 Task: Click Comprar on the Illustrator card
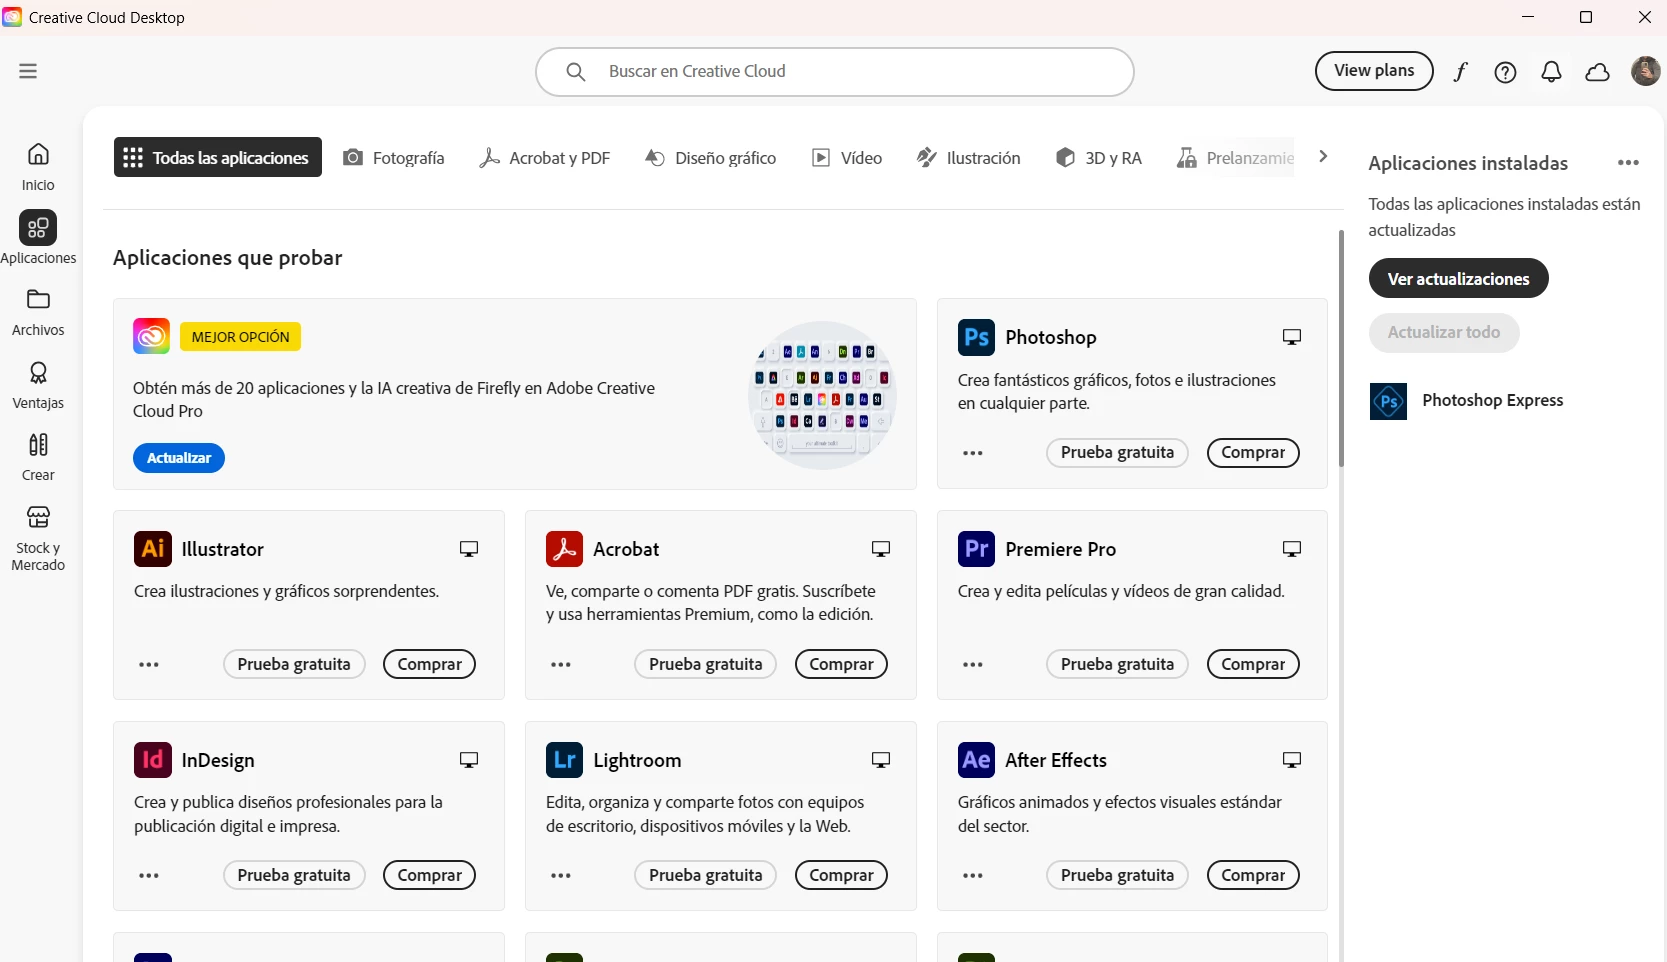[429, 664]
